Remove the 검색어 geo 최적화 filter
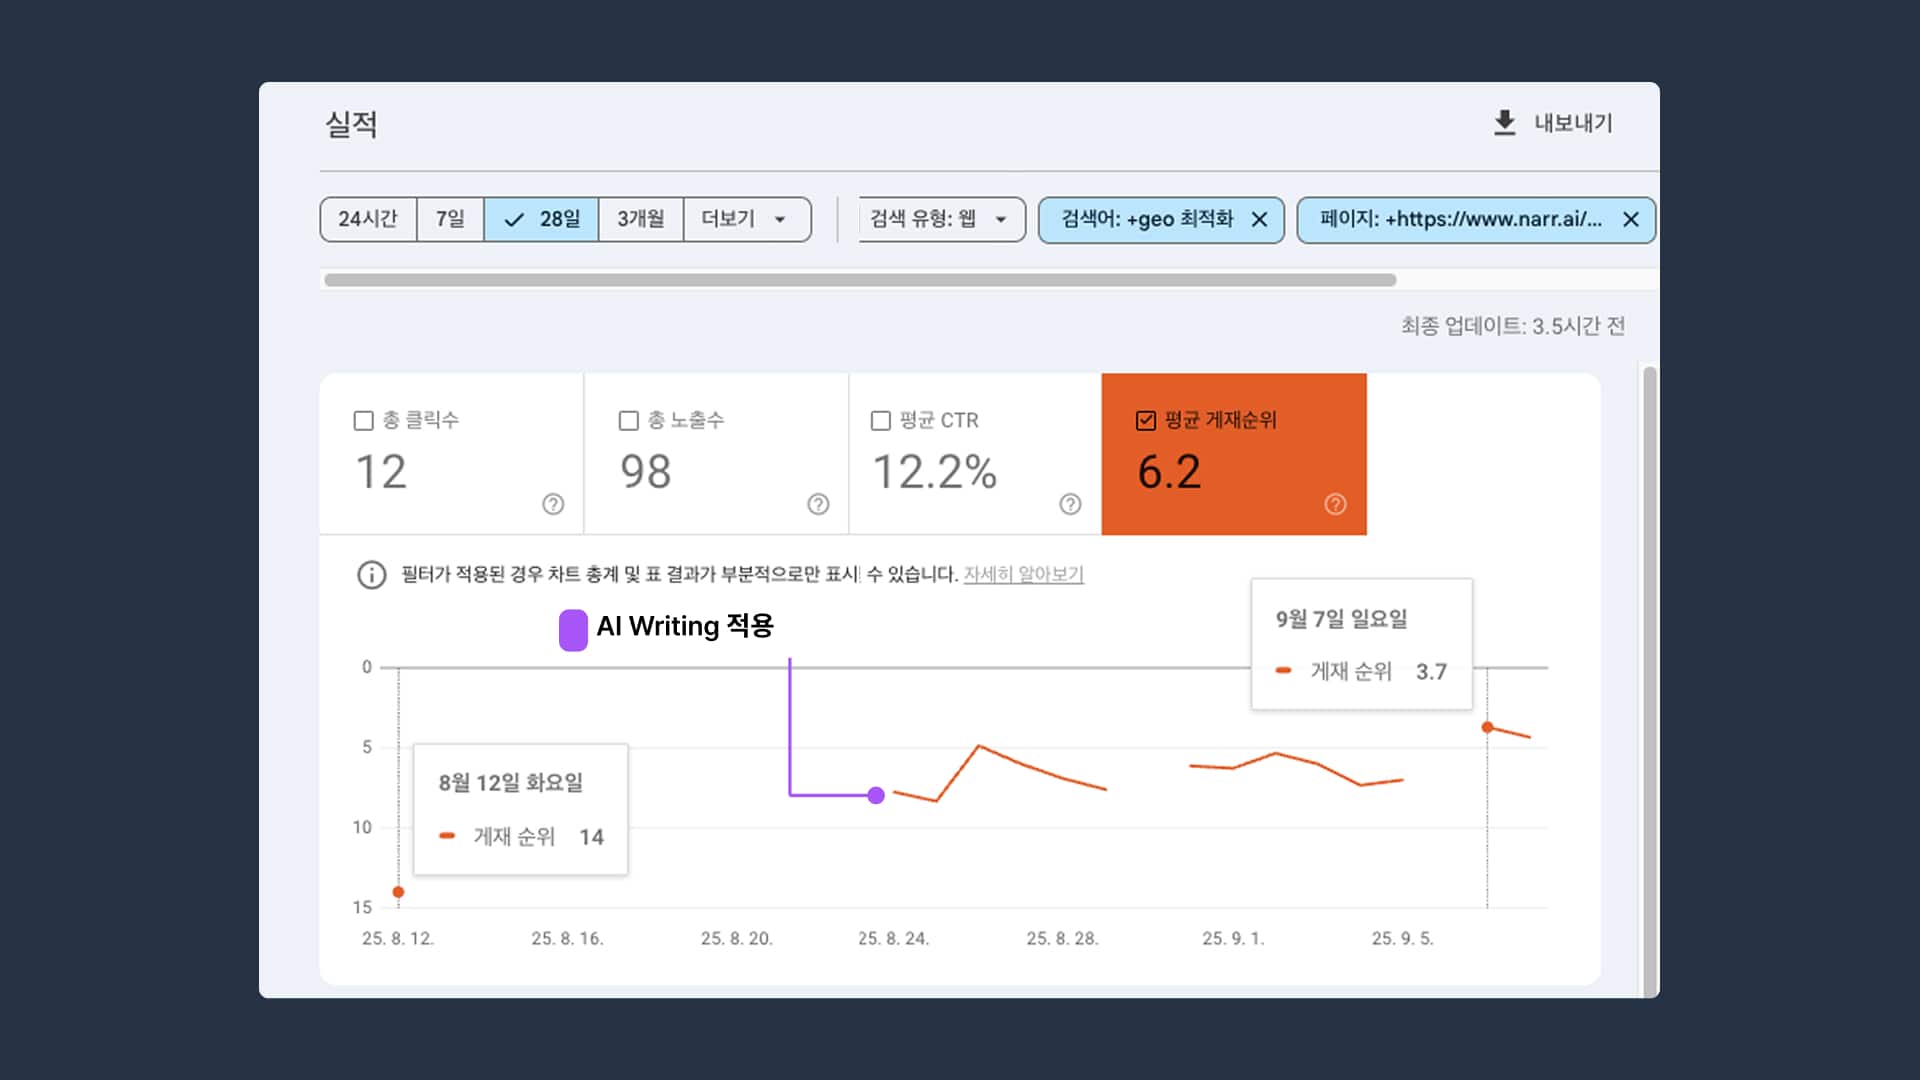This screenshot has width=1920, height=1080. tap(1259, 220)
